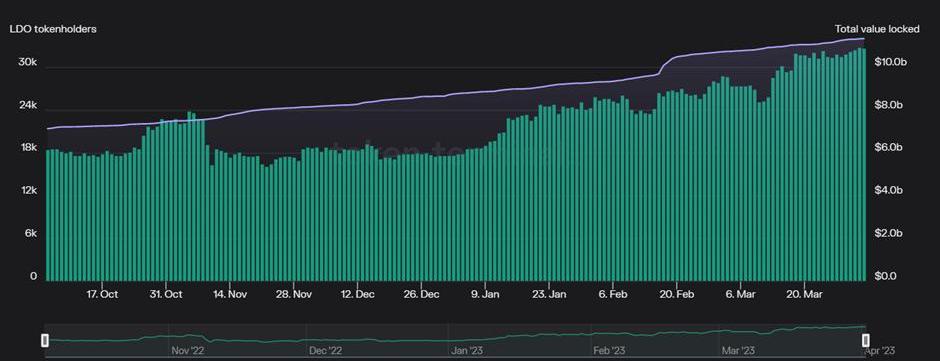940x361 pixels.
Task: Select the 6. Feb date label
Action: point(613,294)
